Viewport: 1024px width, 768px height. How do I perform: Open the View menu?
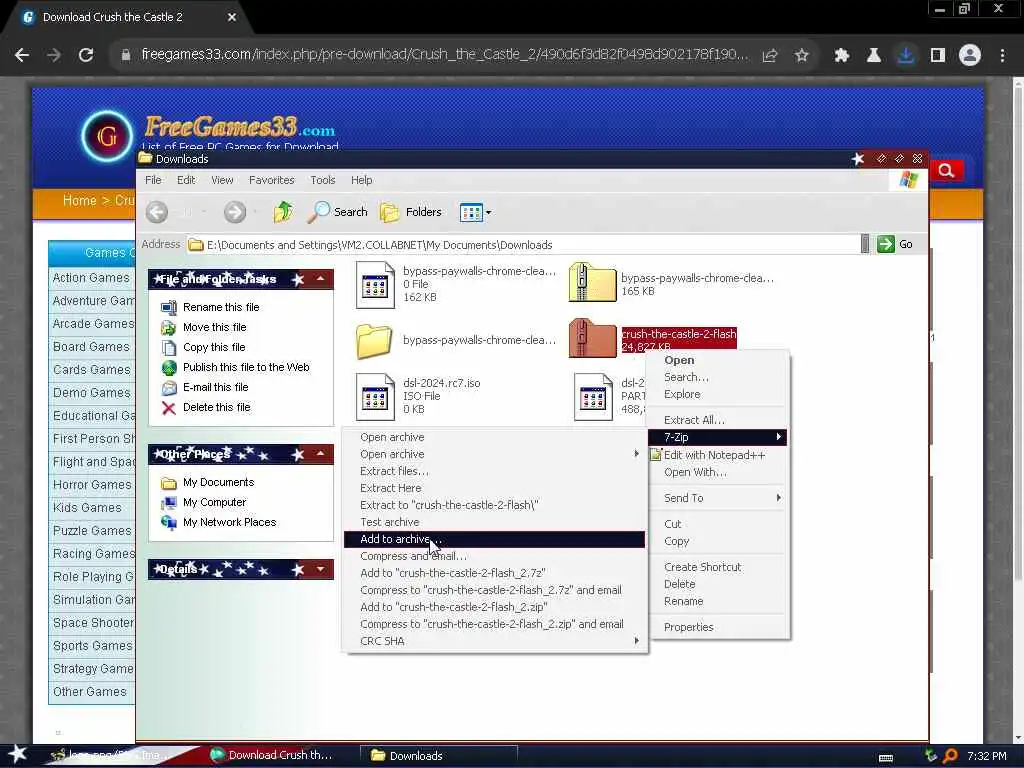[222, 180]
